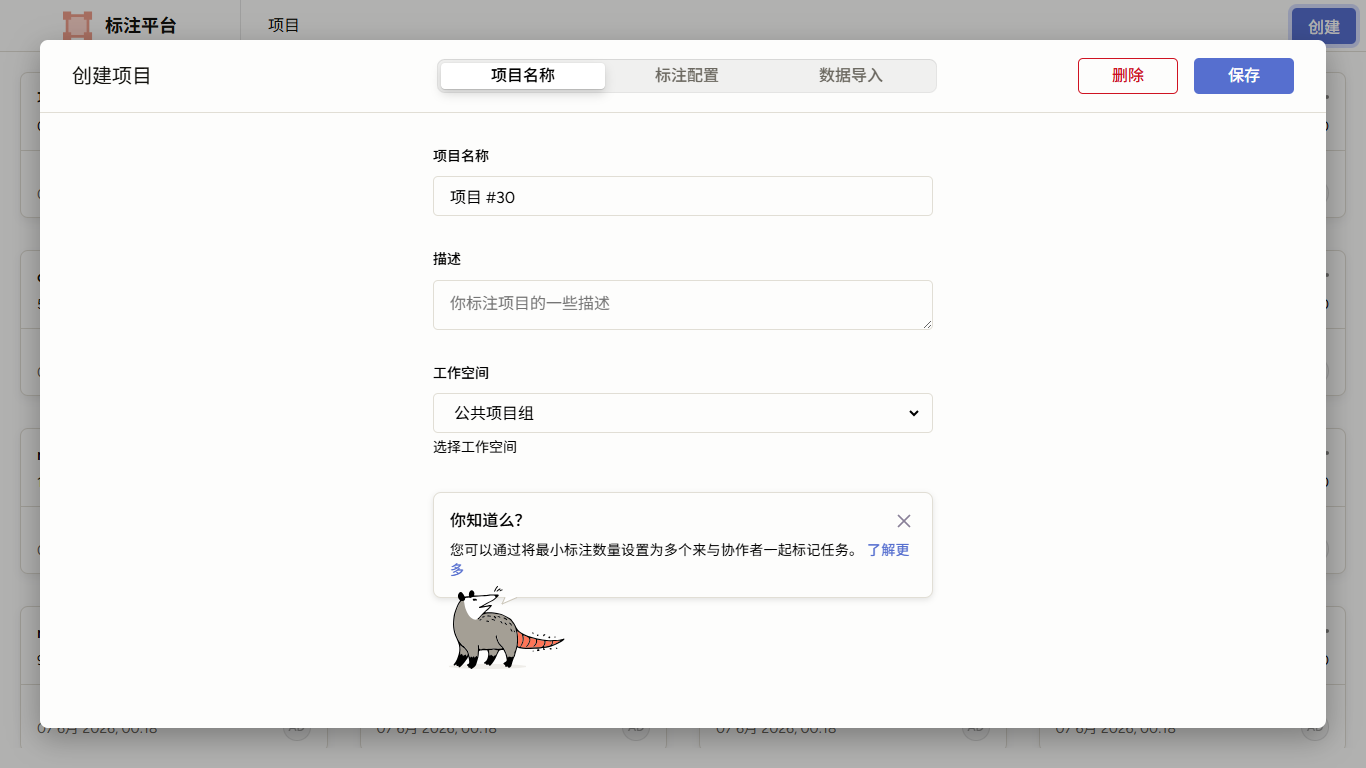1366x768 pixels.
Task: Switch to the 数据导入 tab
Action: point(851,76)
